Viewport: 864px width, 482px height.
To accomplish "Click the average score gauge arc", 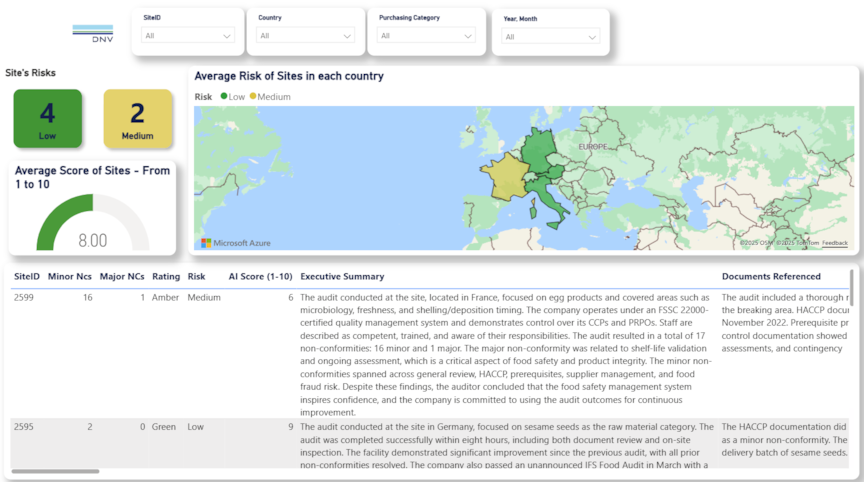I will tap(60, 215).
